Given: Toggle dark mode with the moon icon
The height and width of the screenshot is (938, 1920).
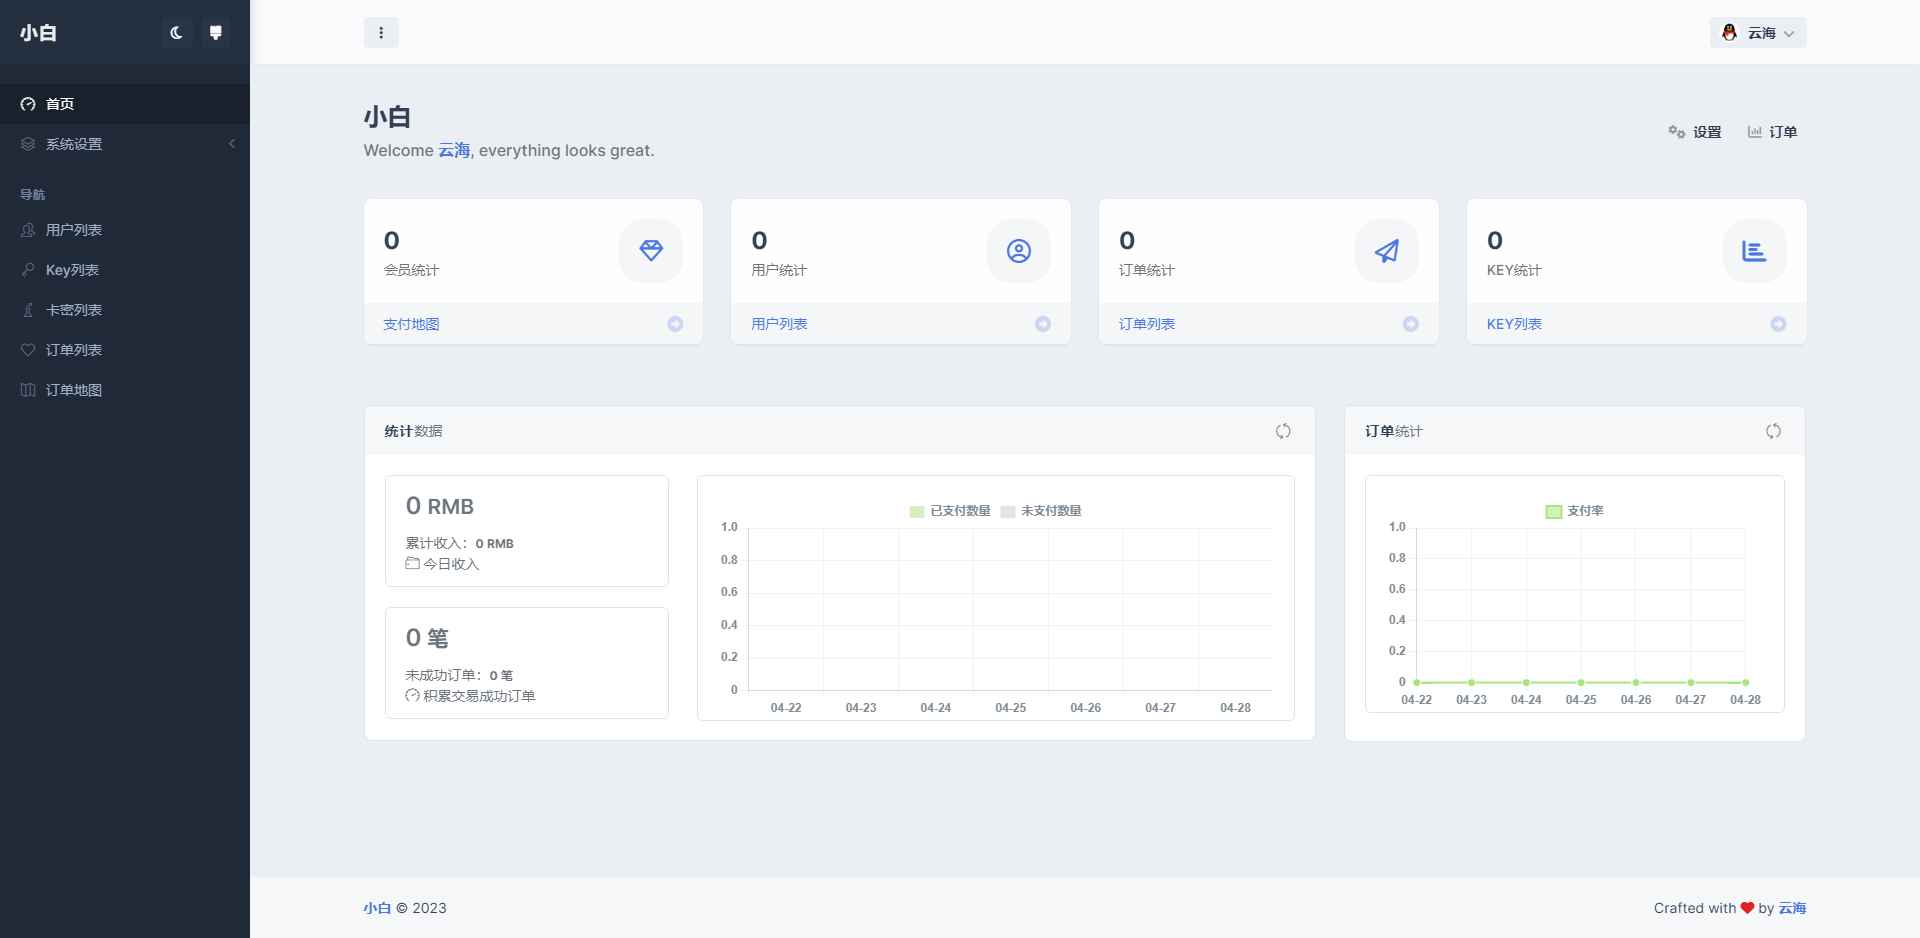Looking at the screenshot, I should (176, 33).
